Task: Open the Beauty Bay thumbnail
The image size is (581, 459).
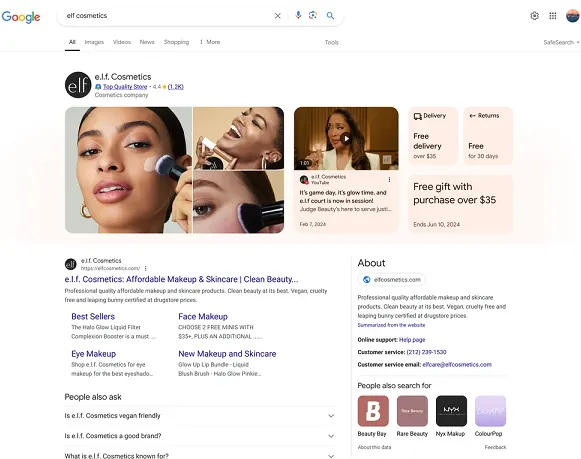Action: (373, 411)
